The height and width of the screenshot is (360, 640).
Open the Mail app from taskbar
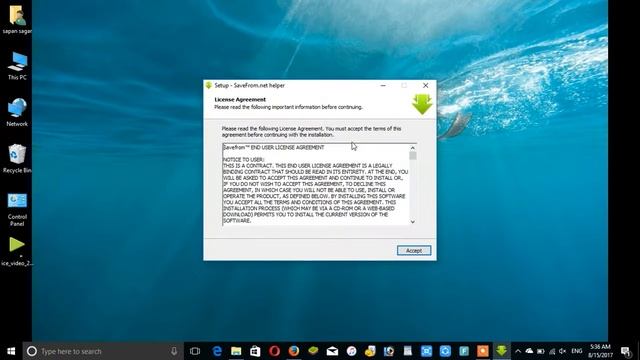coord(332,351)
